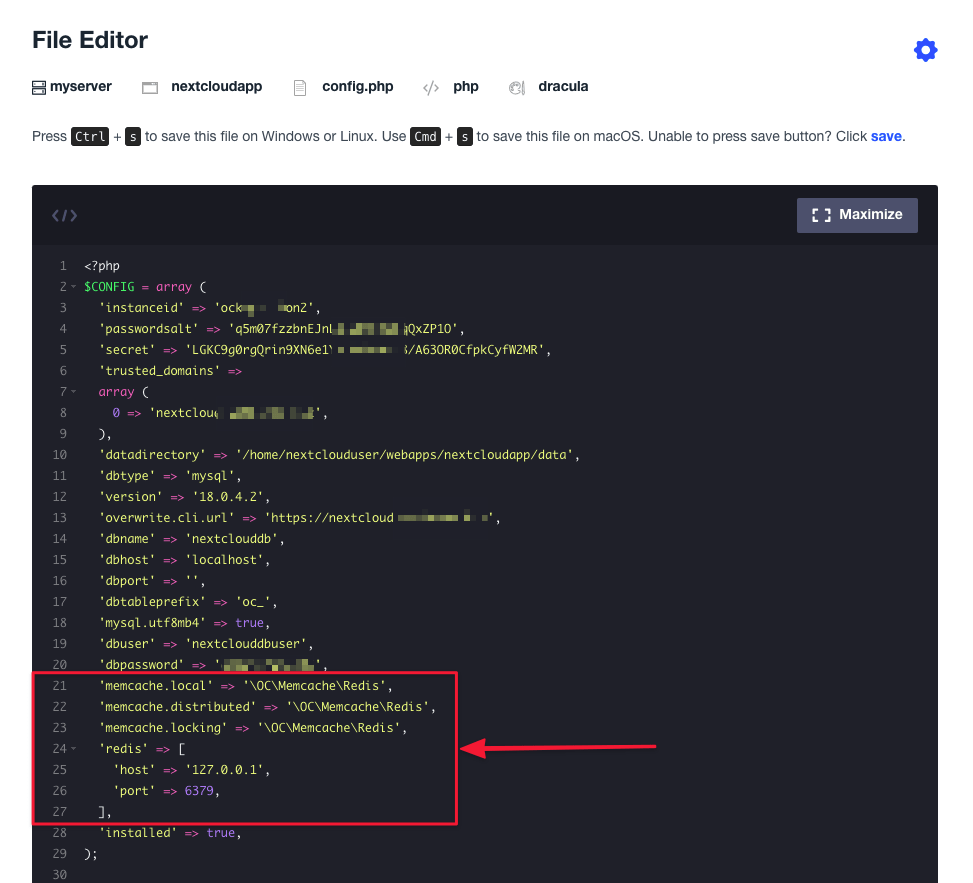Click the expand-arrows icon inside the Maximize button

click(x=822, y=214)
